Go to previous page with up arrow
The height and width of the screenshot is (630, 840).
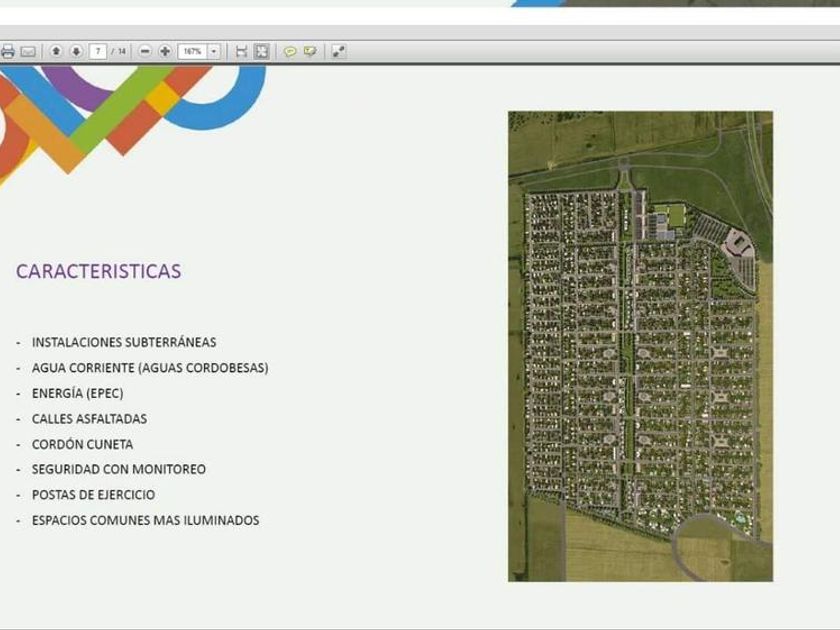[x=56, y=51]
